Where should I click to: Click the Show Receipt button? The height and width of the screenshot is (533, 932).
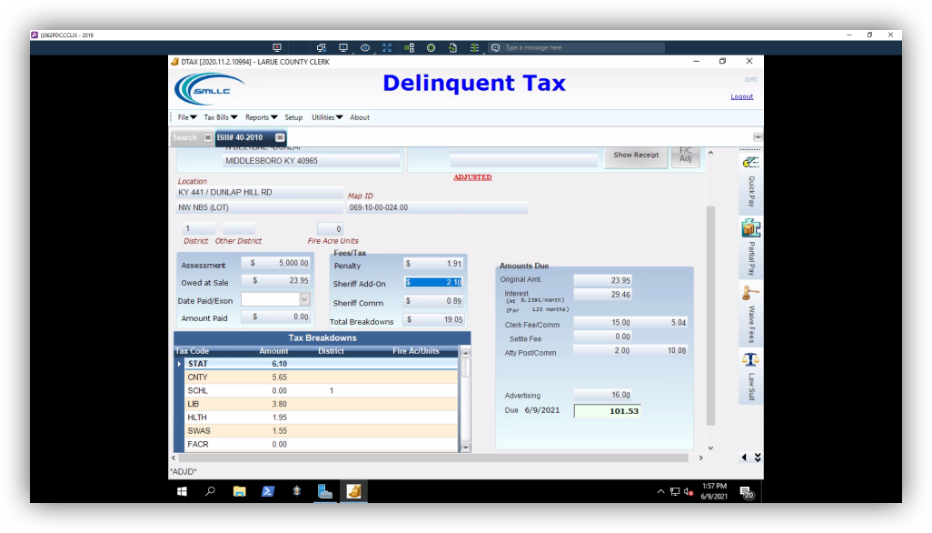(636, 156)
